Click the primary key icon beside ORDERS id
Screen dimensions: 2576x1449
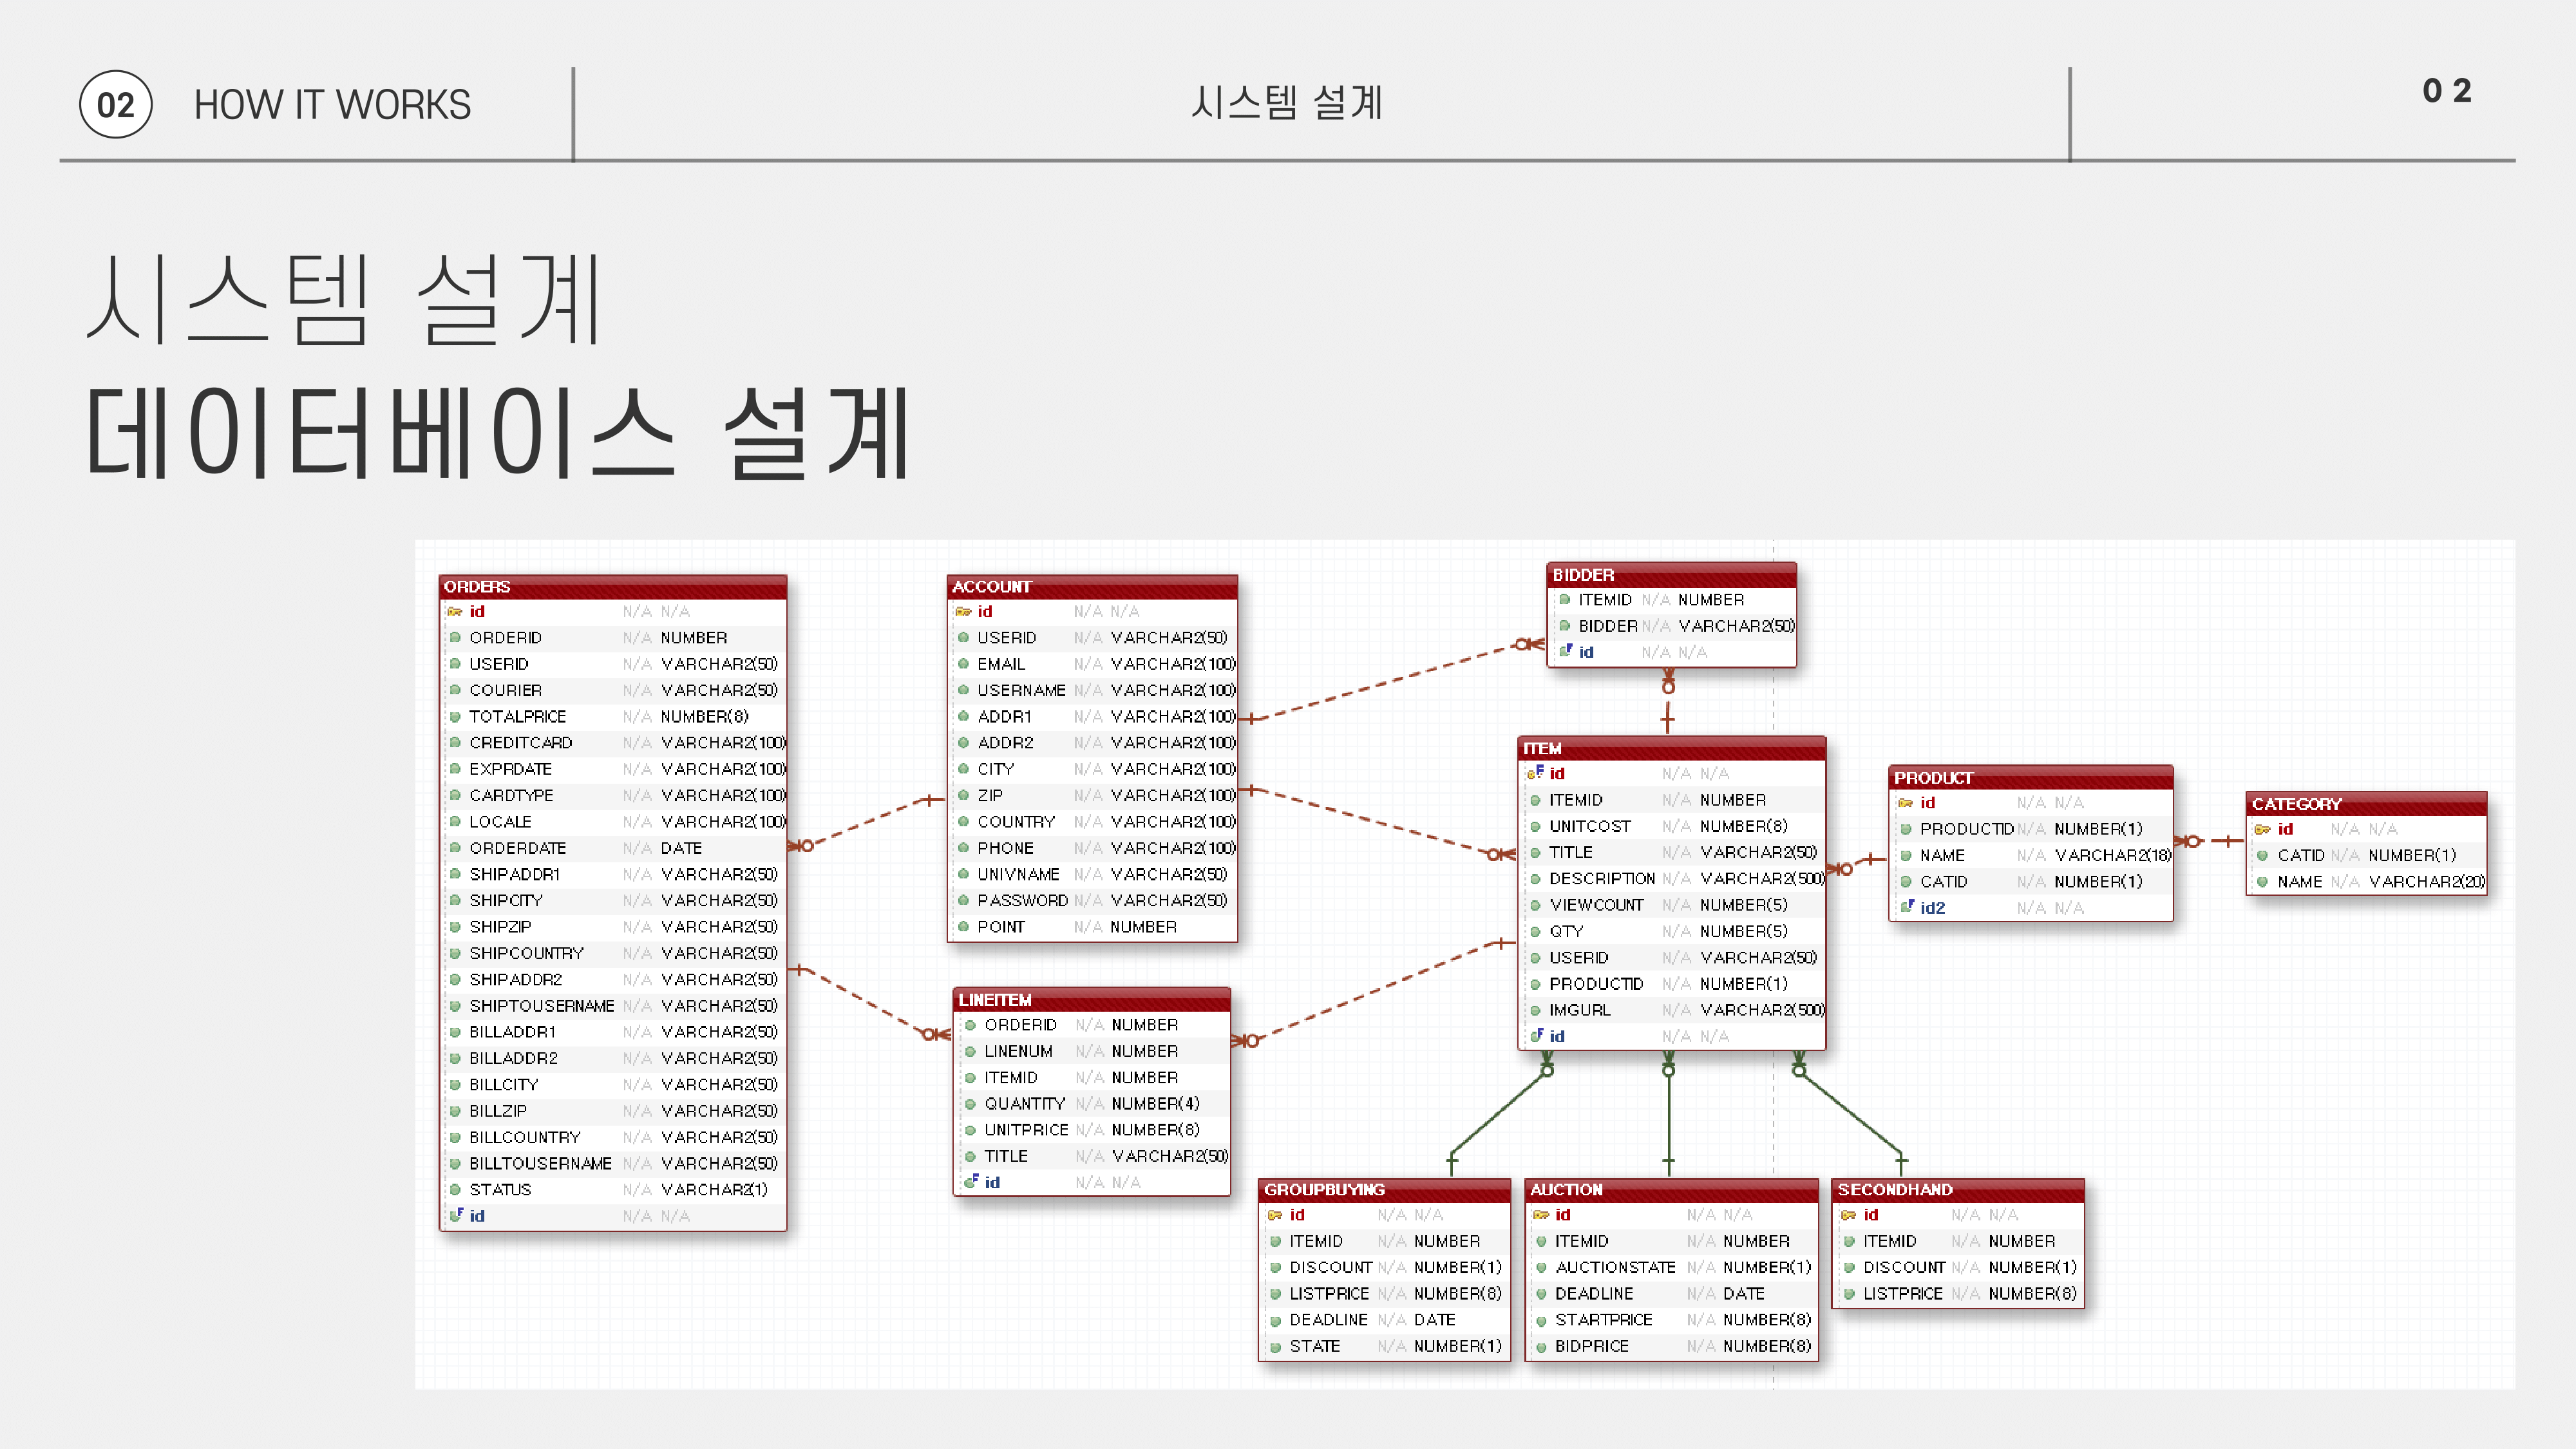pos(456,612)
